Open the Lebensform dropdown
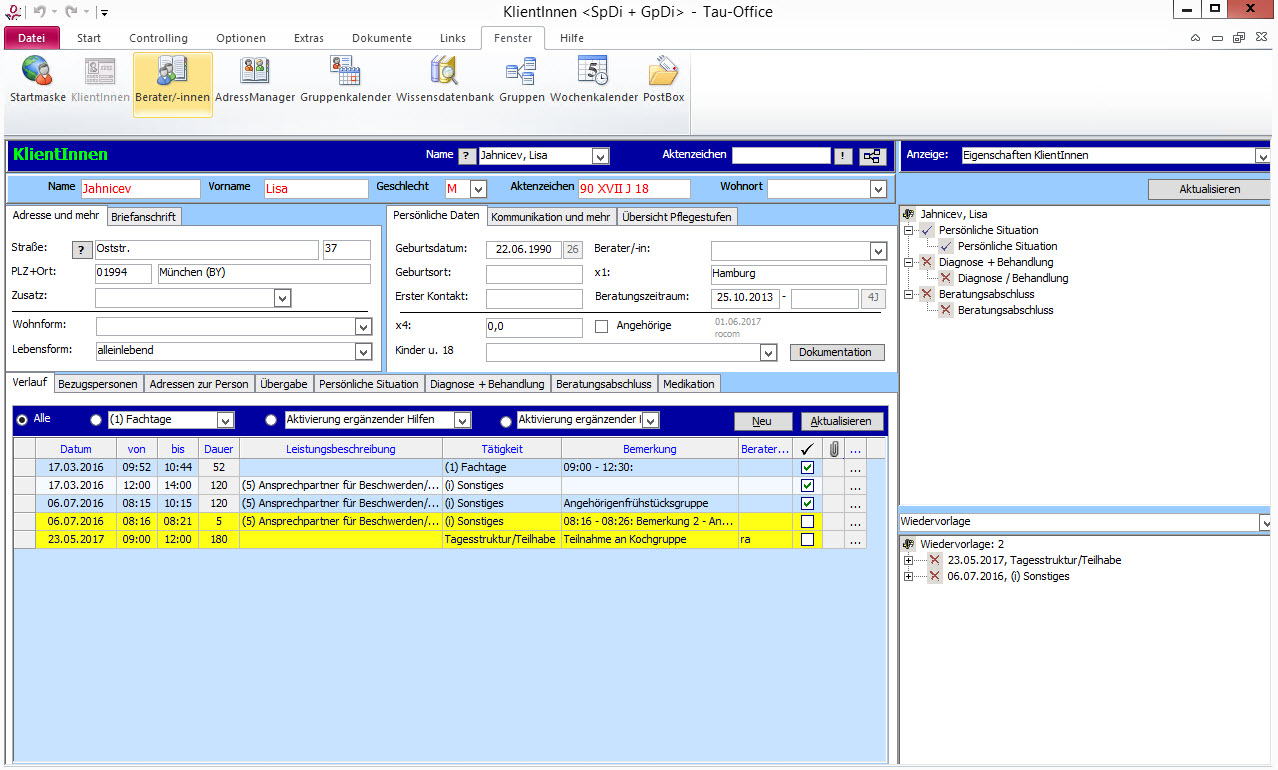 (363, 352)
